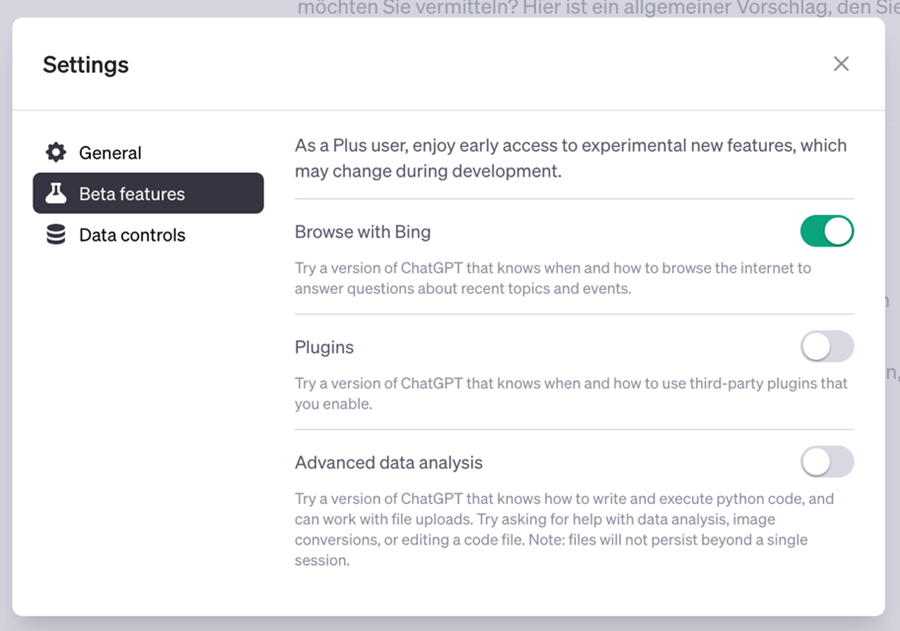Enable the Plugins switch
Viewport: 900px width, 631px height.
coord(827,347)
